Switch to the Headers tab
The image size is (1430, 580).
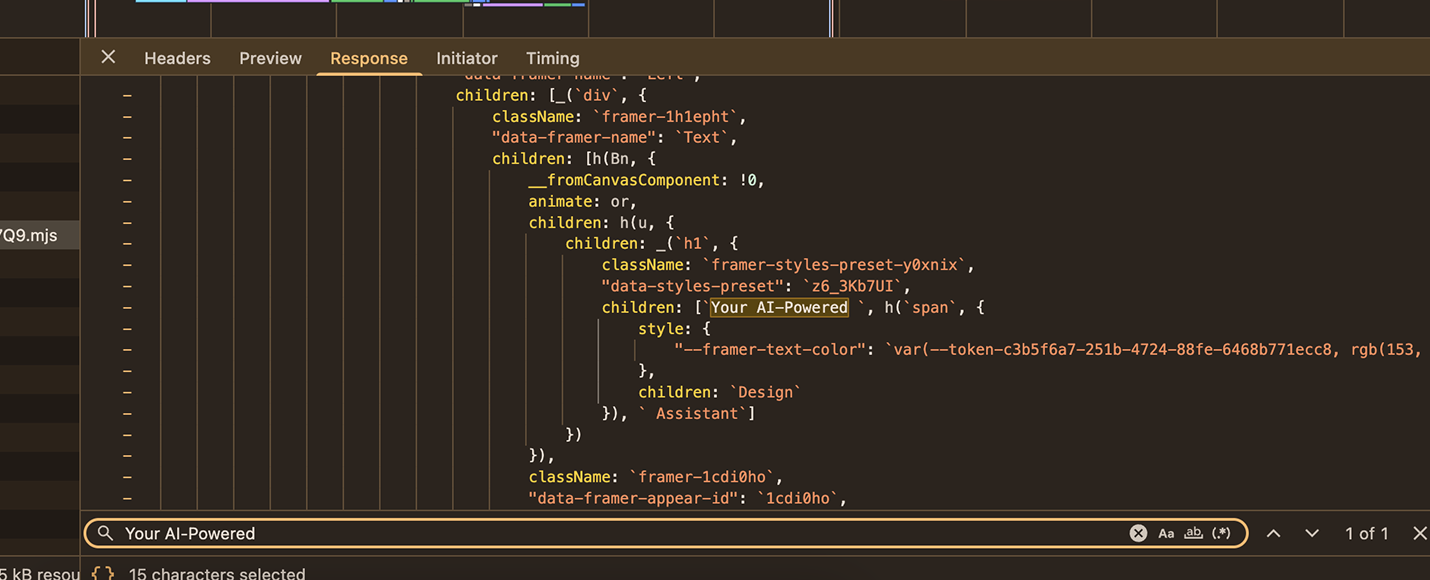click(x=177, y=58)
